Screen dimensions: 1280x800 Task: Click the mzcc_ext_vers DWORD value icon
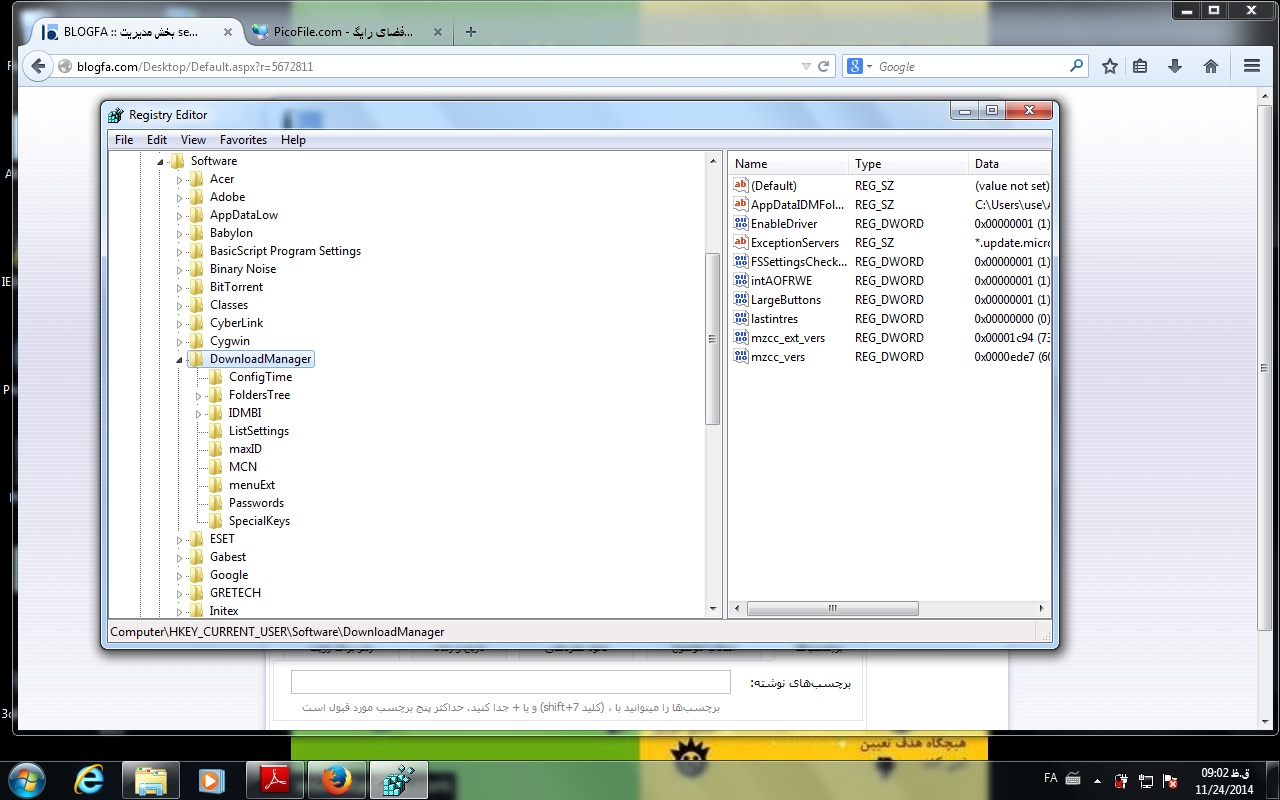[741, 337]
